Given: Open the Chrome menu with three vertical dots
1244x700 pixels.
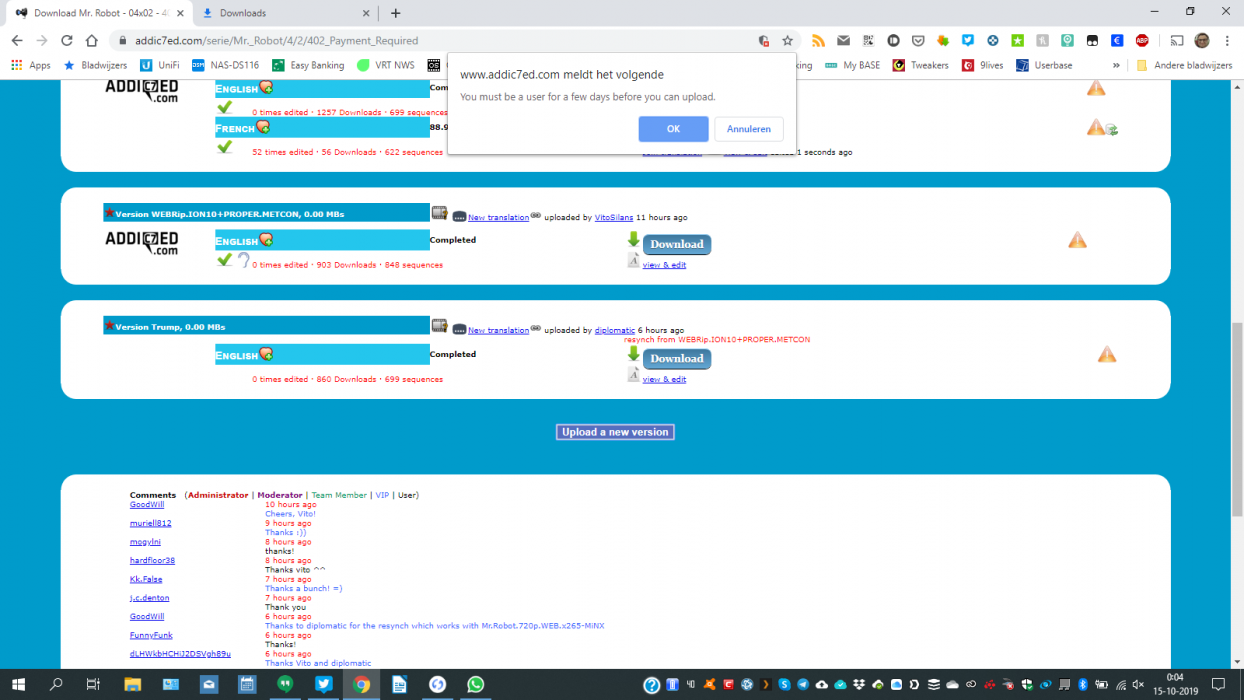Looking at the screenshot, I should 1228,41.
